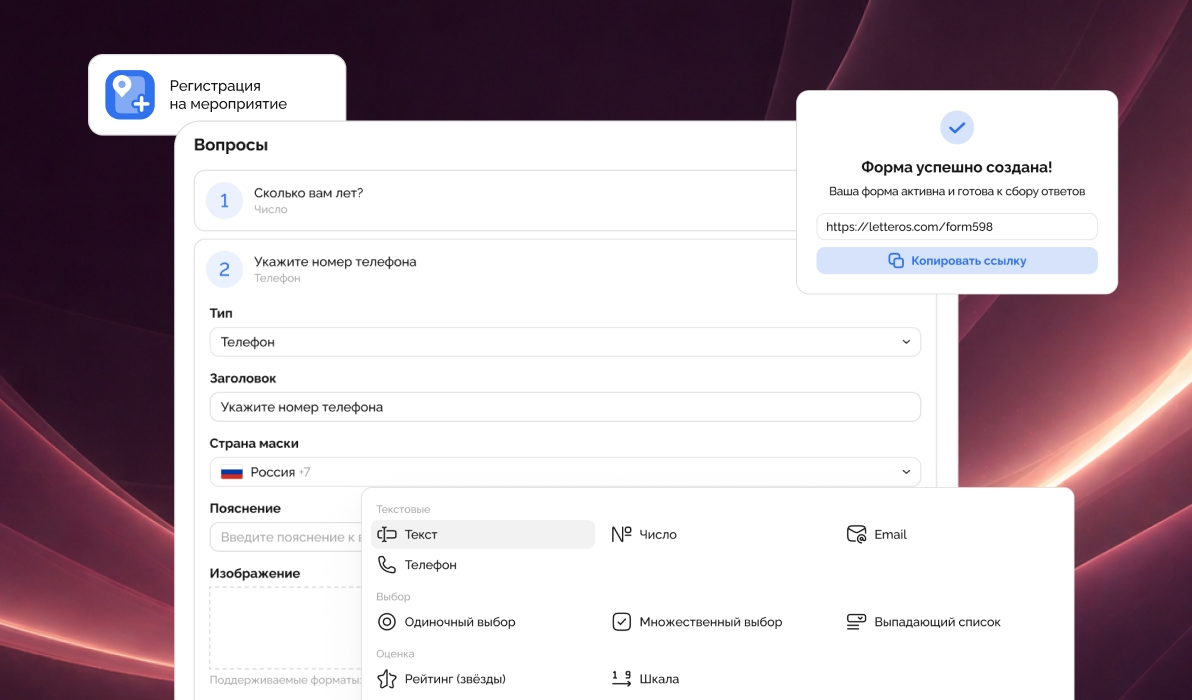Click the Ваша форма активна message text
1192x700 pixels.
tap(956, 192)
